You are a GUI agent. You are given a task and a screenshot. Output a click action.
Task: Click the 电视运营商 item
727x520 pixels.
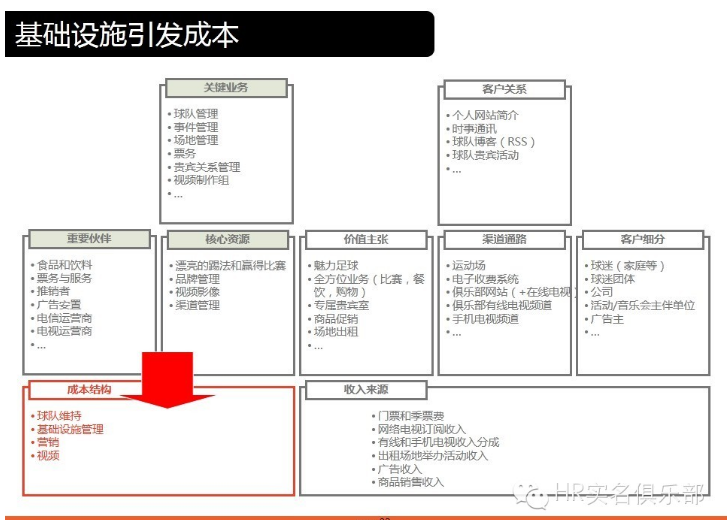click(x=64, y=331)
